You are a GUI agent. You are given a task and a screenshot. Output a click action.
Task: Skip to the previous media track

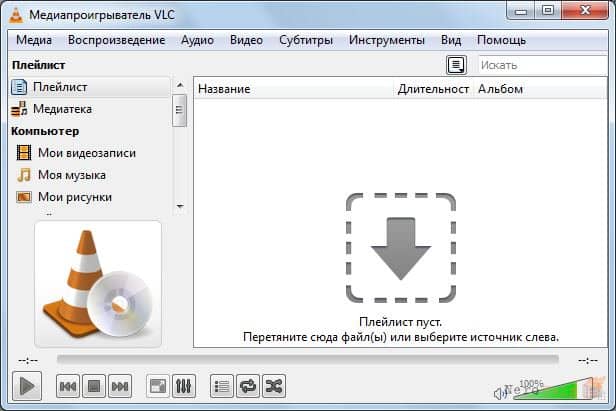(68, 386)
